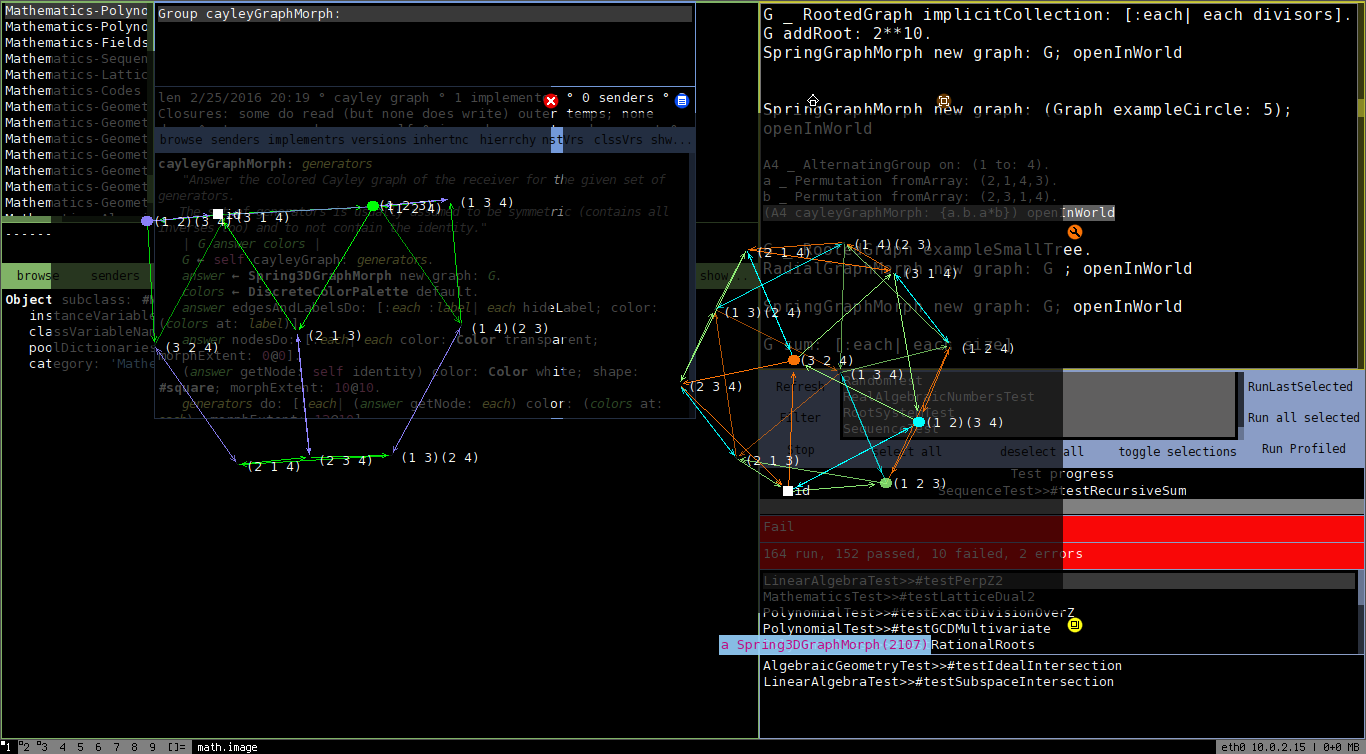Select 'PolynomialTest>>#testGCDMultivariate' failure
Image resolution: width=1366 pixels, height=754 pixels.
[1058, 629]
